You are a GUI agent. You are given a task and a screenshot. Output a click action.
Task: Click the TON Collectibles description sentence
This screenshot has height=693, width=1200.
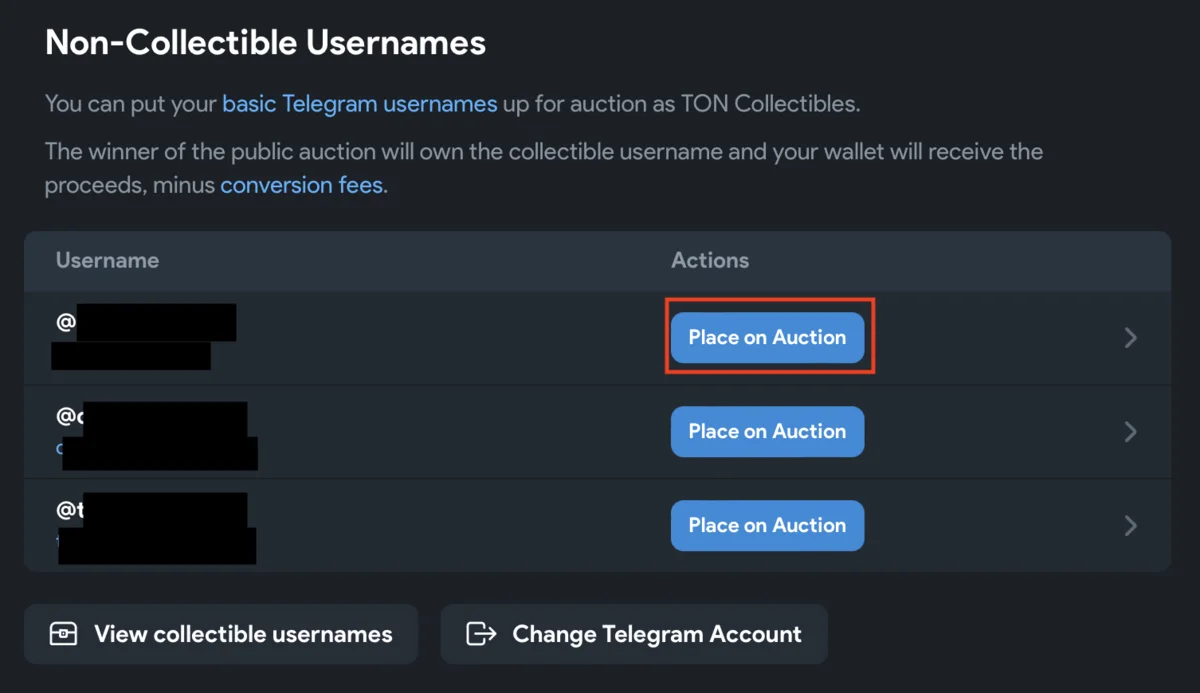680,104
